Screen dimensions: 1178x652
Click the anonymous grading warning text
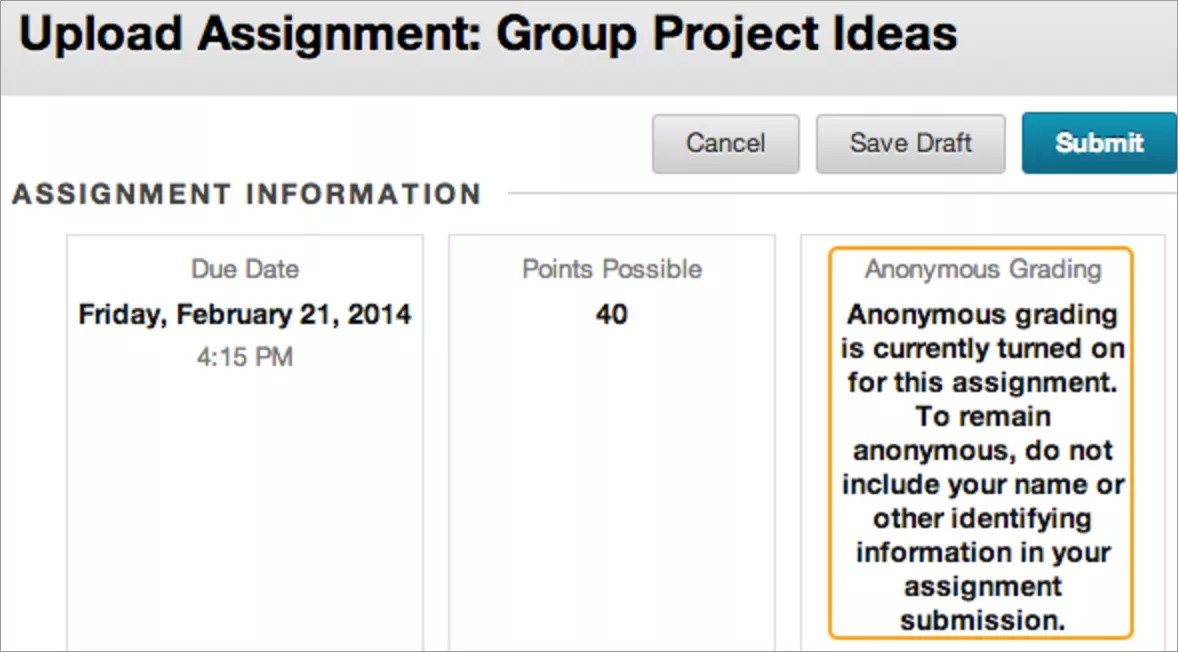[x=983, y=467]
